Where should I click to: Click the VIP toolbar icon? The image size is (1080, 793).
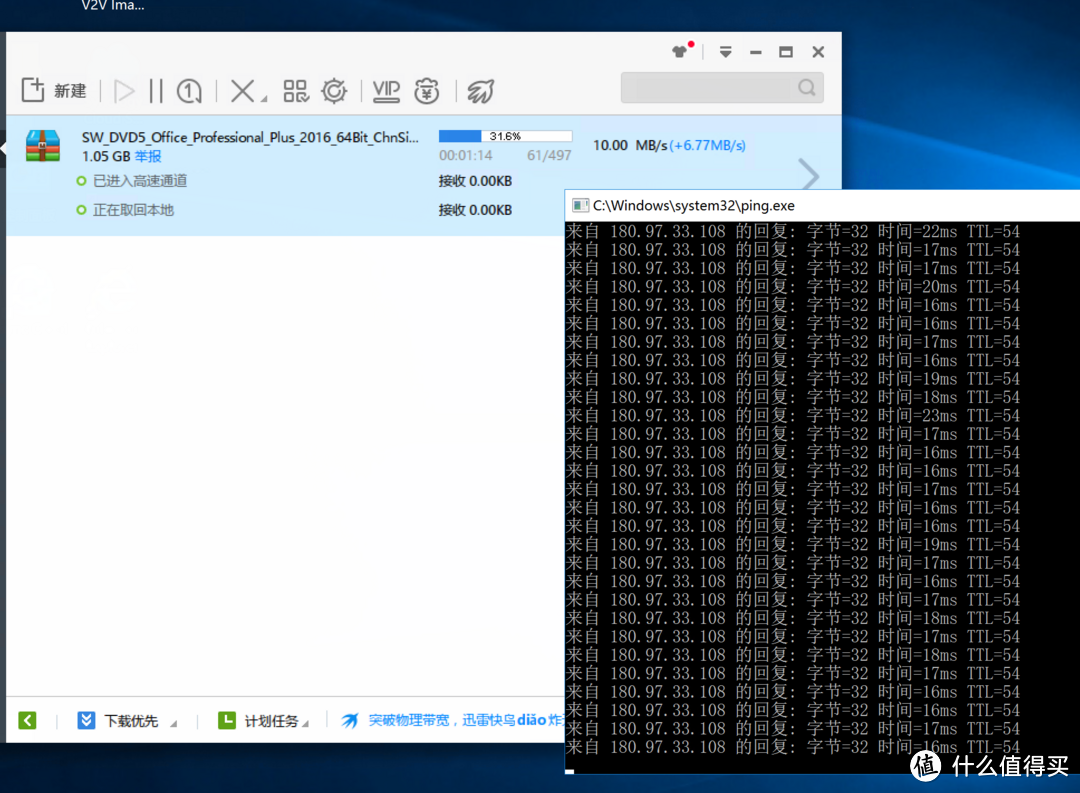pos(386,91)
